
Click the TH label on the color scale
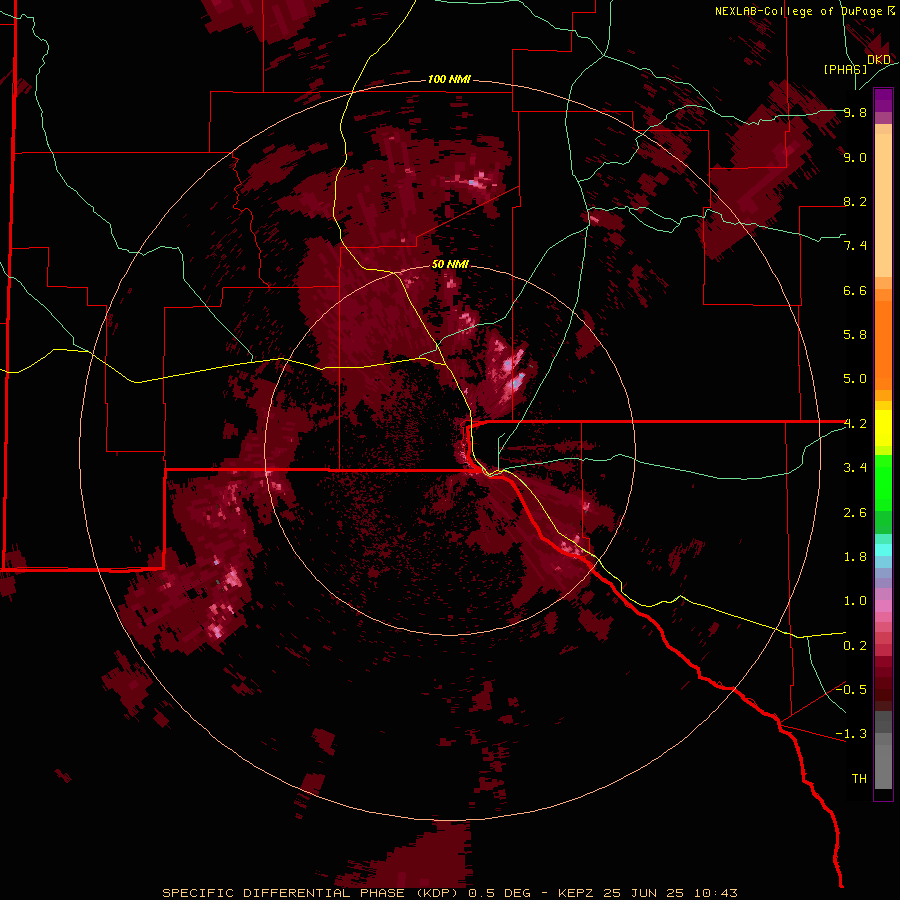coord(859,779)
